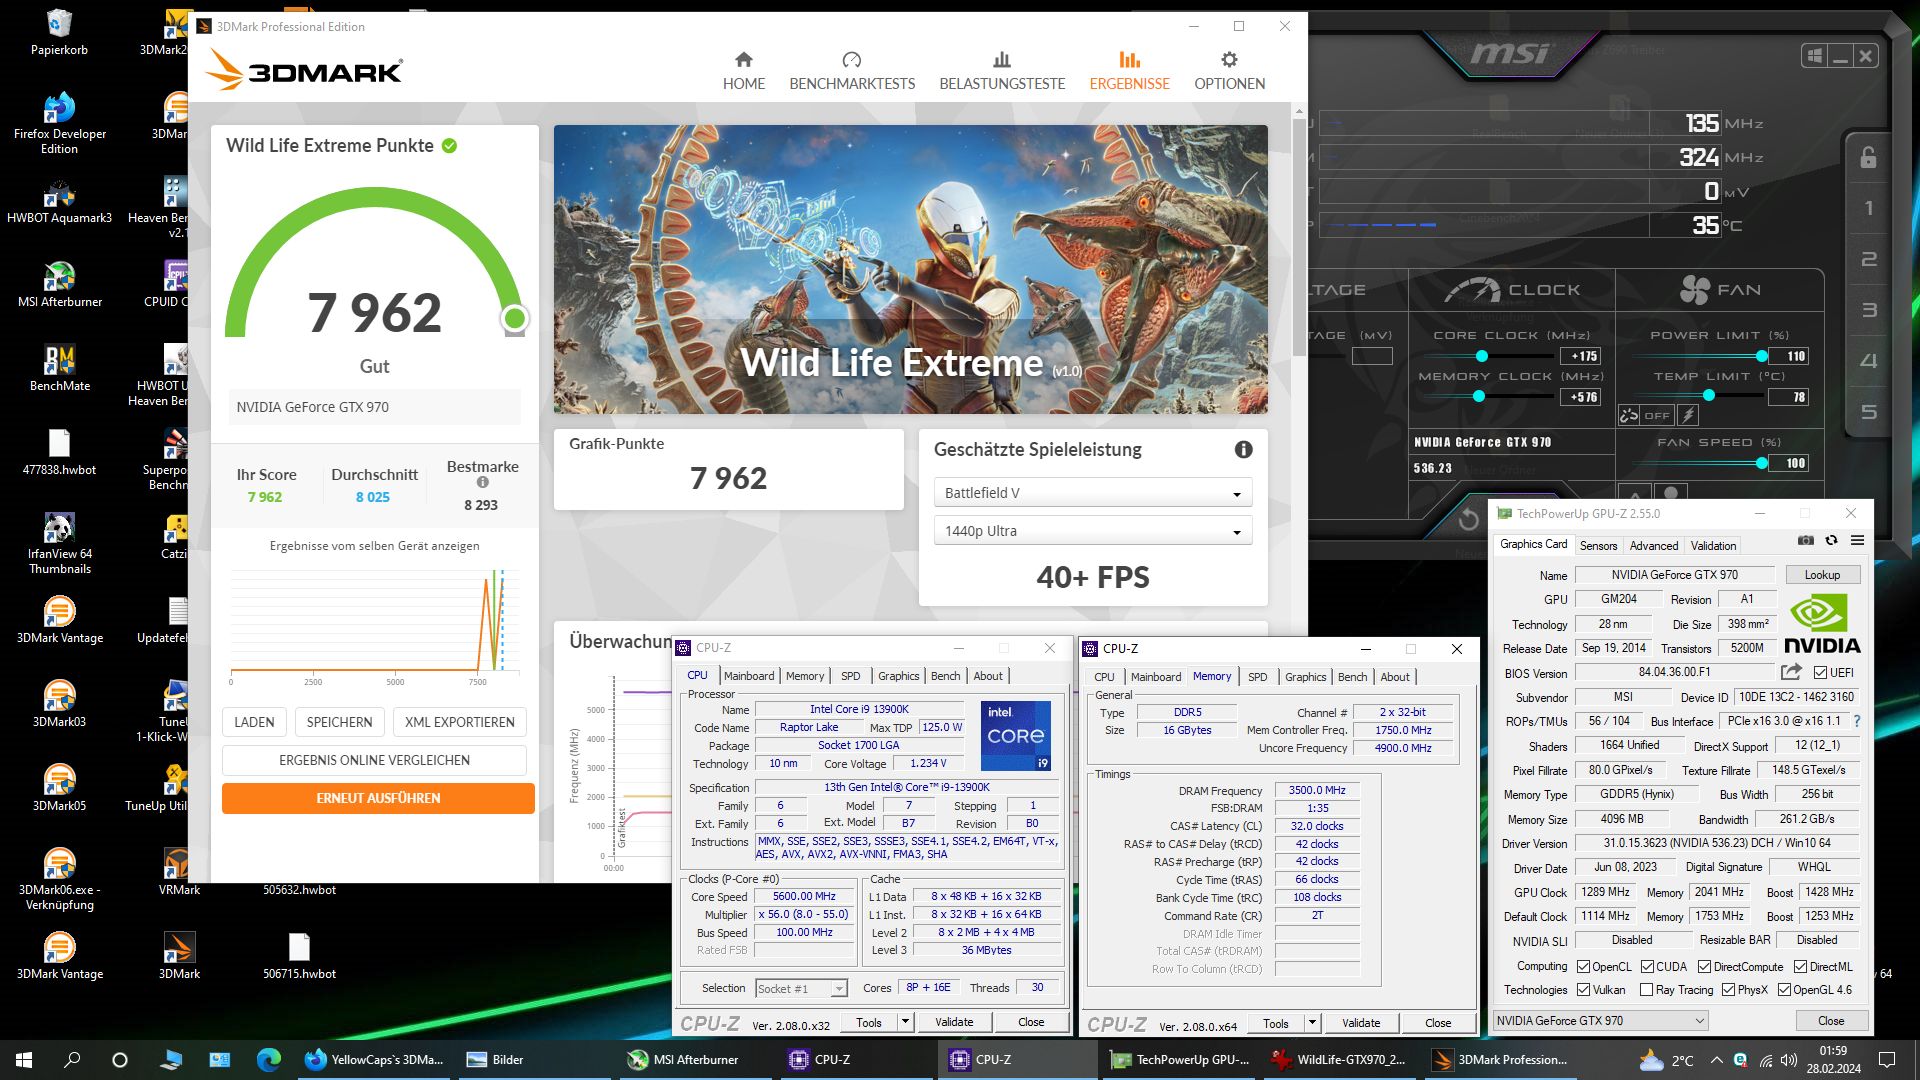The height and width of the screenshot is (1080, 1920).
Task: Open the SPD tab in right CPU-Z window
Action: click(1257, 678)
